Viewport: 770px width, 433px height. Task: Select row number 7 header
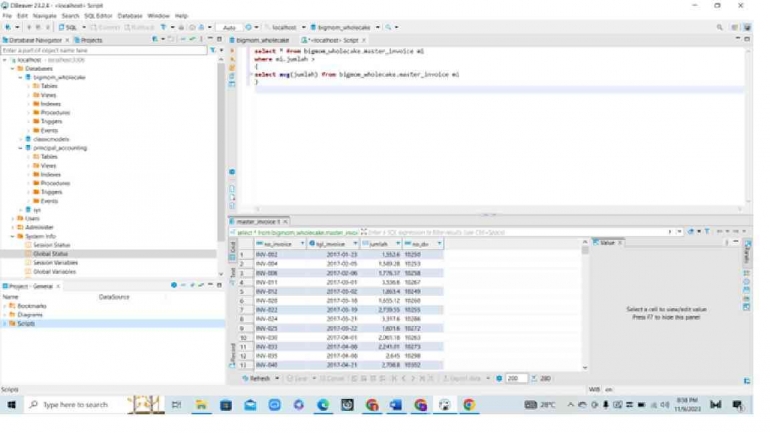tap(243, 310)
